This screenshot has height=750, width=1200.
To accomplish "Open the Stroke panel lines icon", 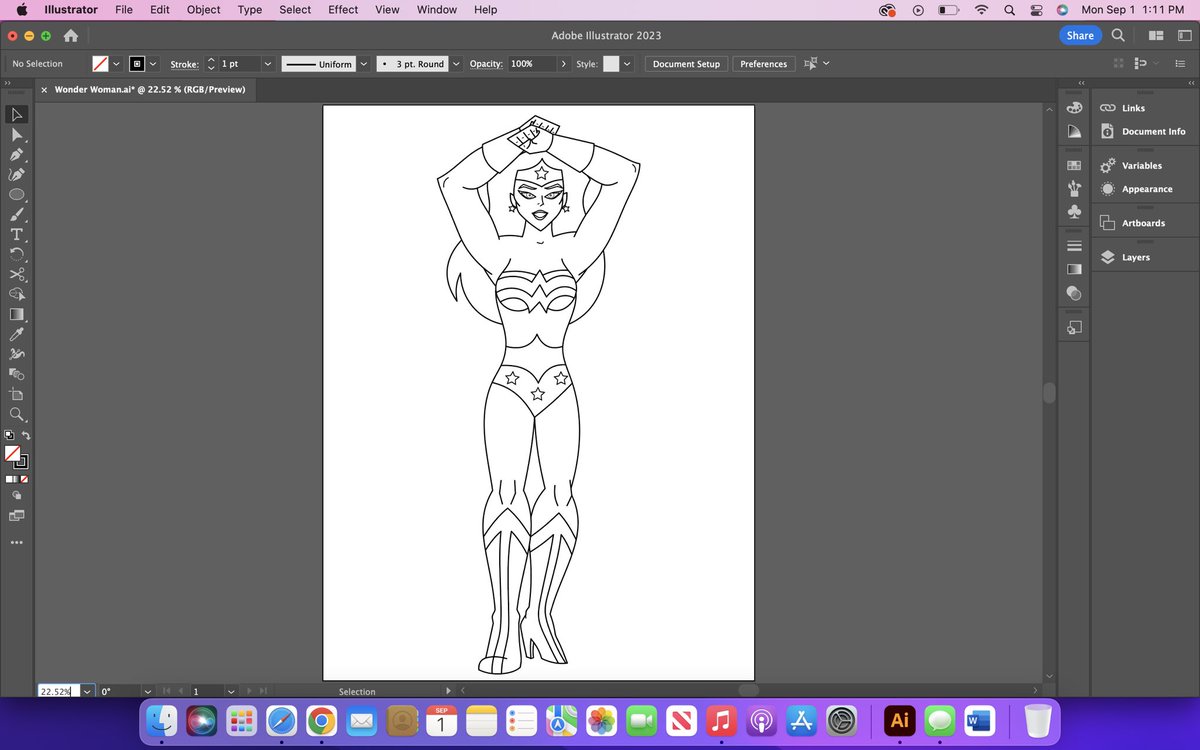I will [1075, 246].
